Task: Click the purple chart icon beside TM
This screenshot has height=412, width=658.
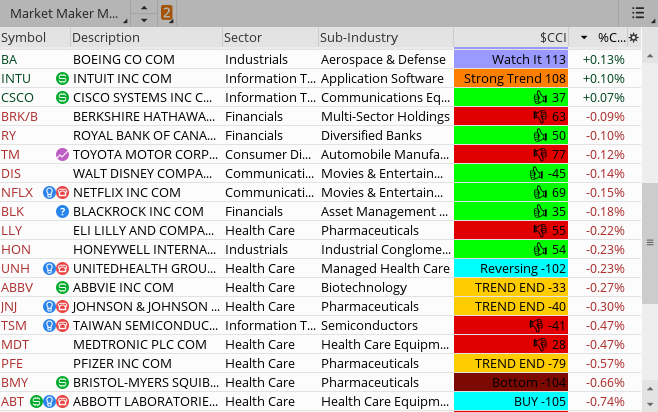Action: pos(62,154)
